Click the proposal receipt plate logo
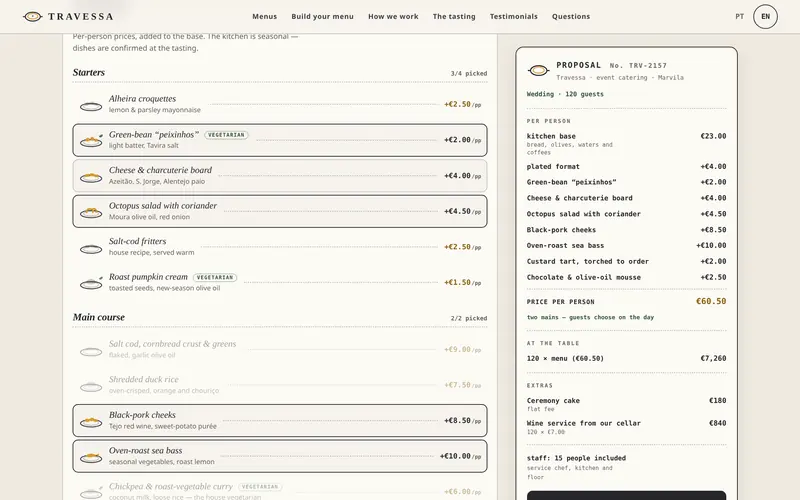Screen dimensions: 800x500 [539, 70]
